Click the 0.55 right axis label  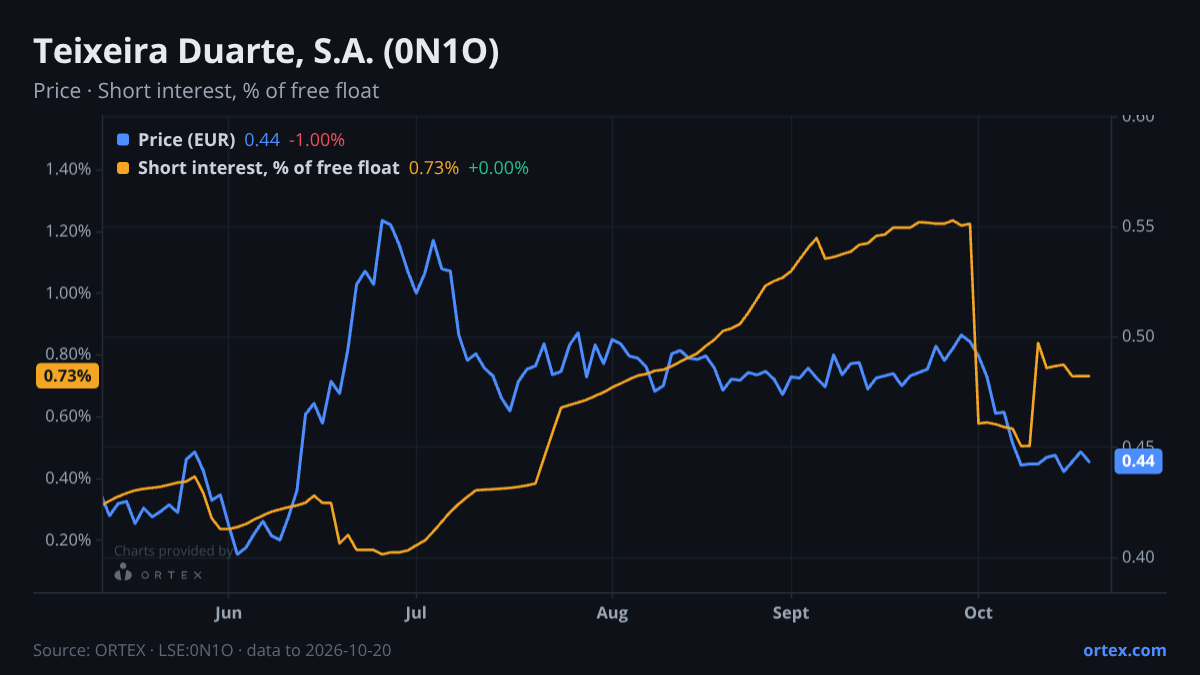coord(1139,226)
